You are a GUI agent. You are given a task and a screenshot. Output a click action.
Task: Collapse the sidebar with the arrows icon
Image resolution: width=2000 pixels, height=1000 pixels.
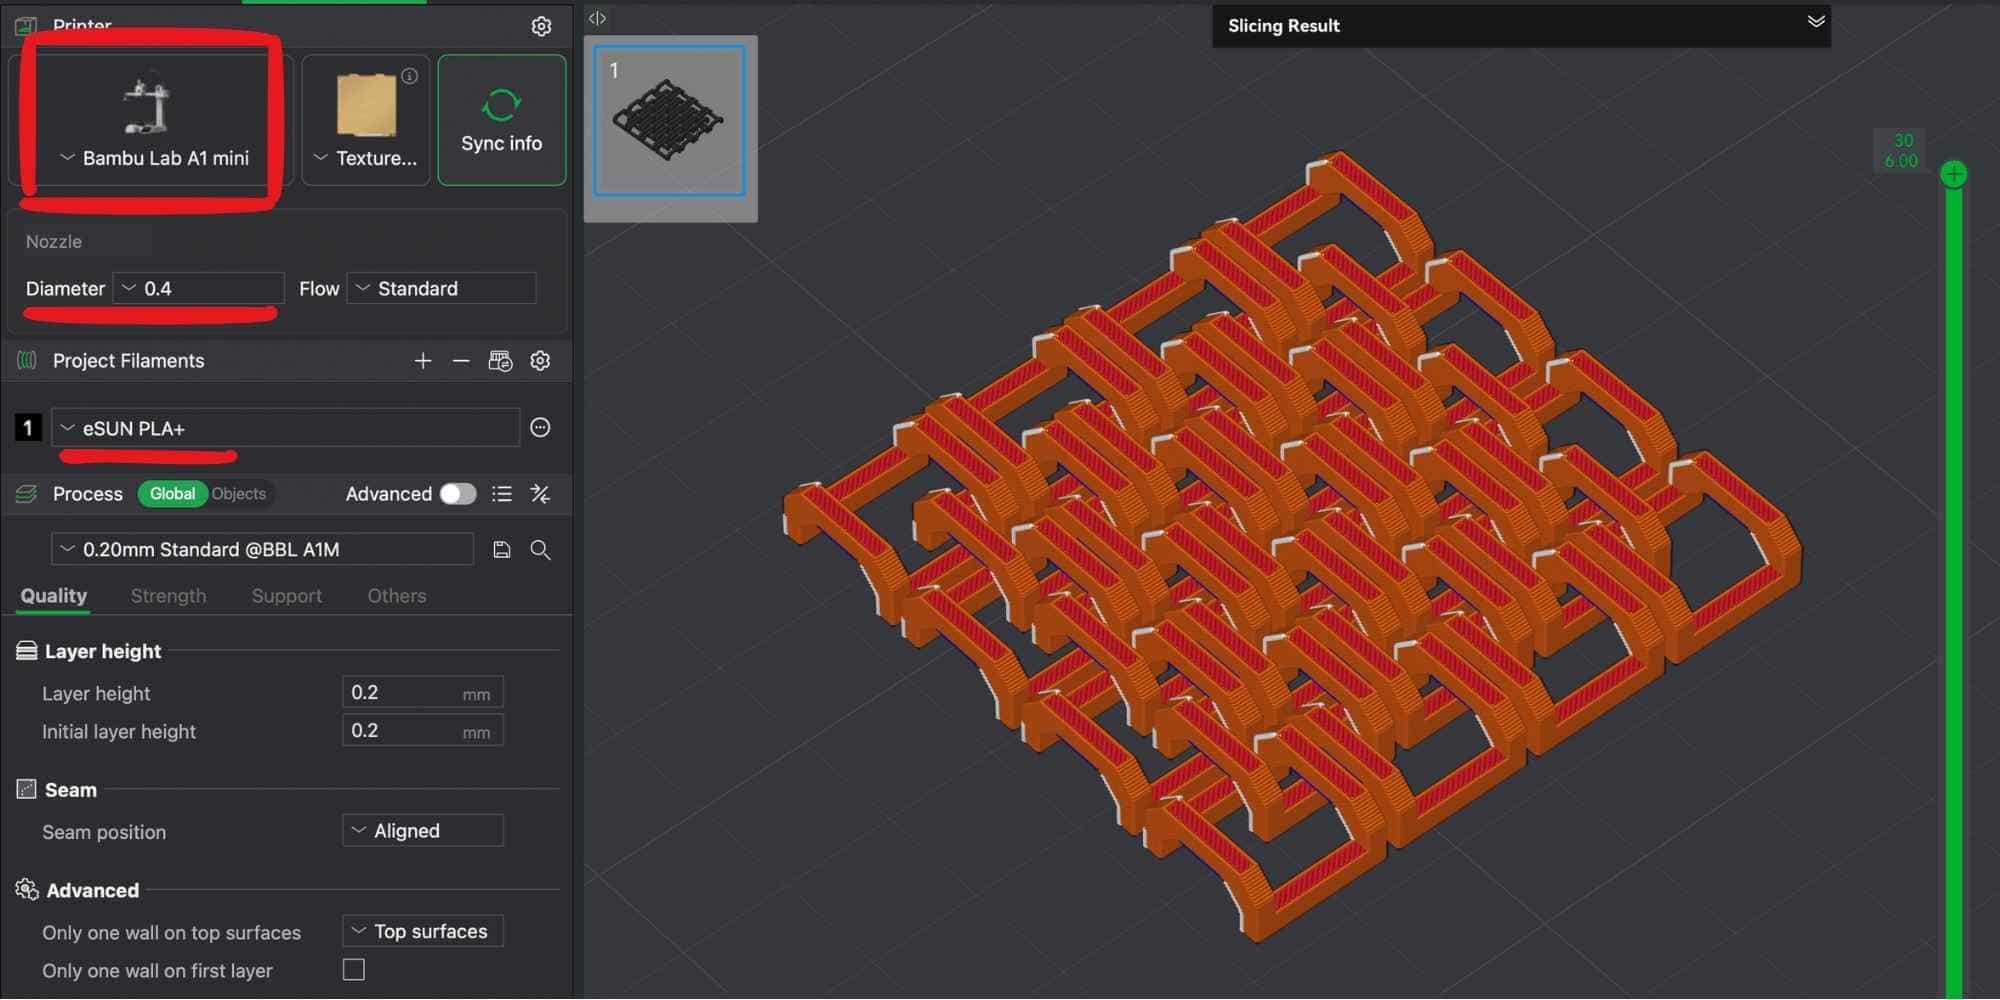pos(597,18)
